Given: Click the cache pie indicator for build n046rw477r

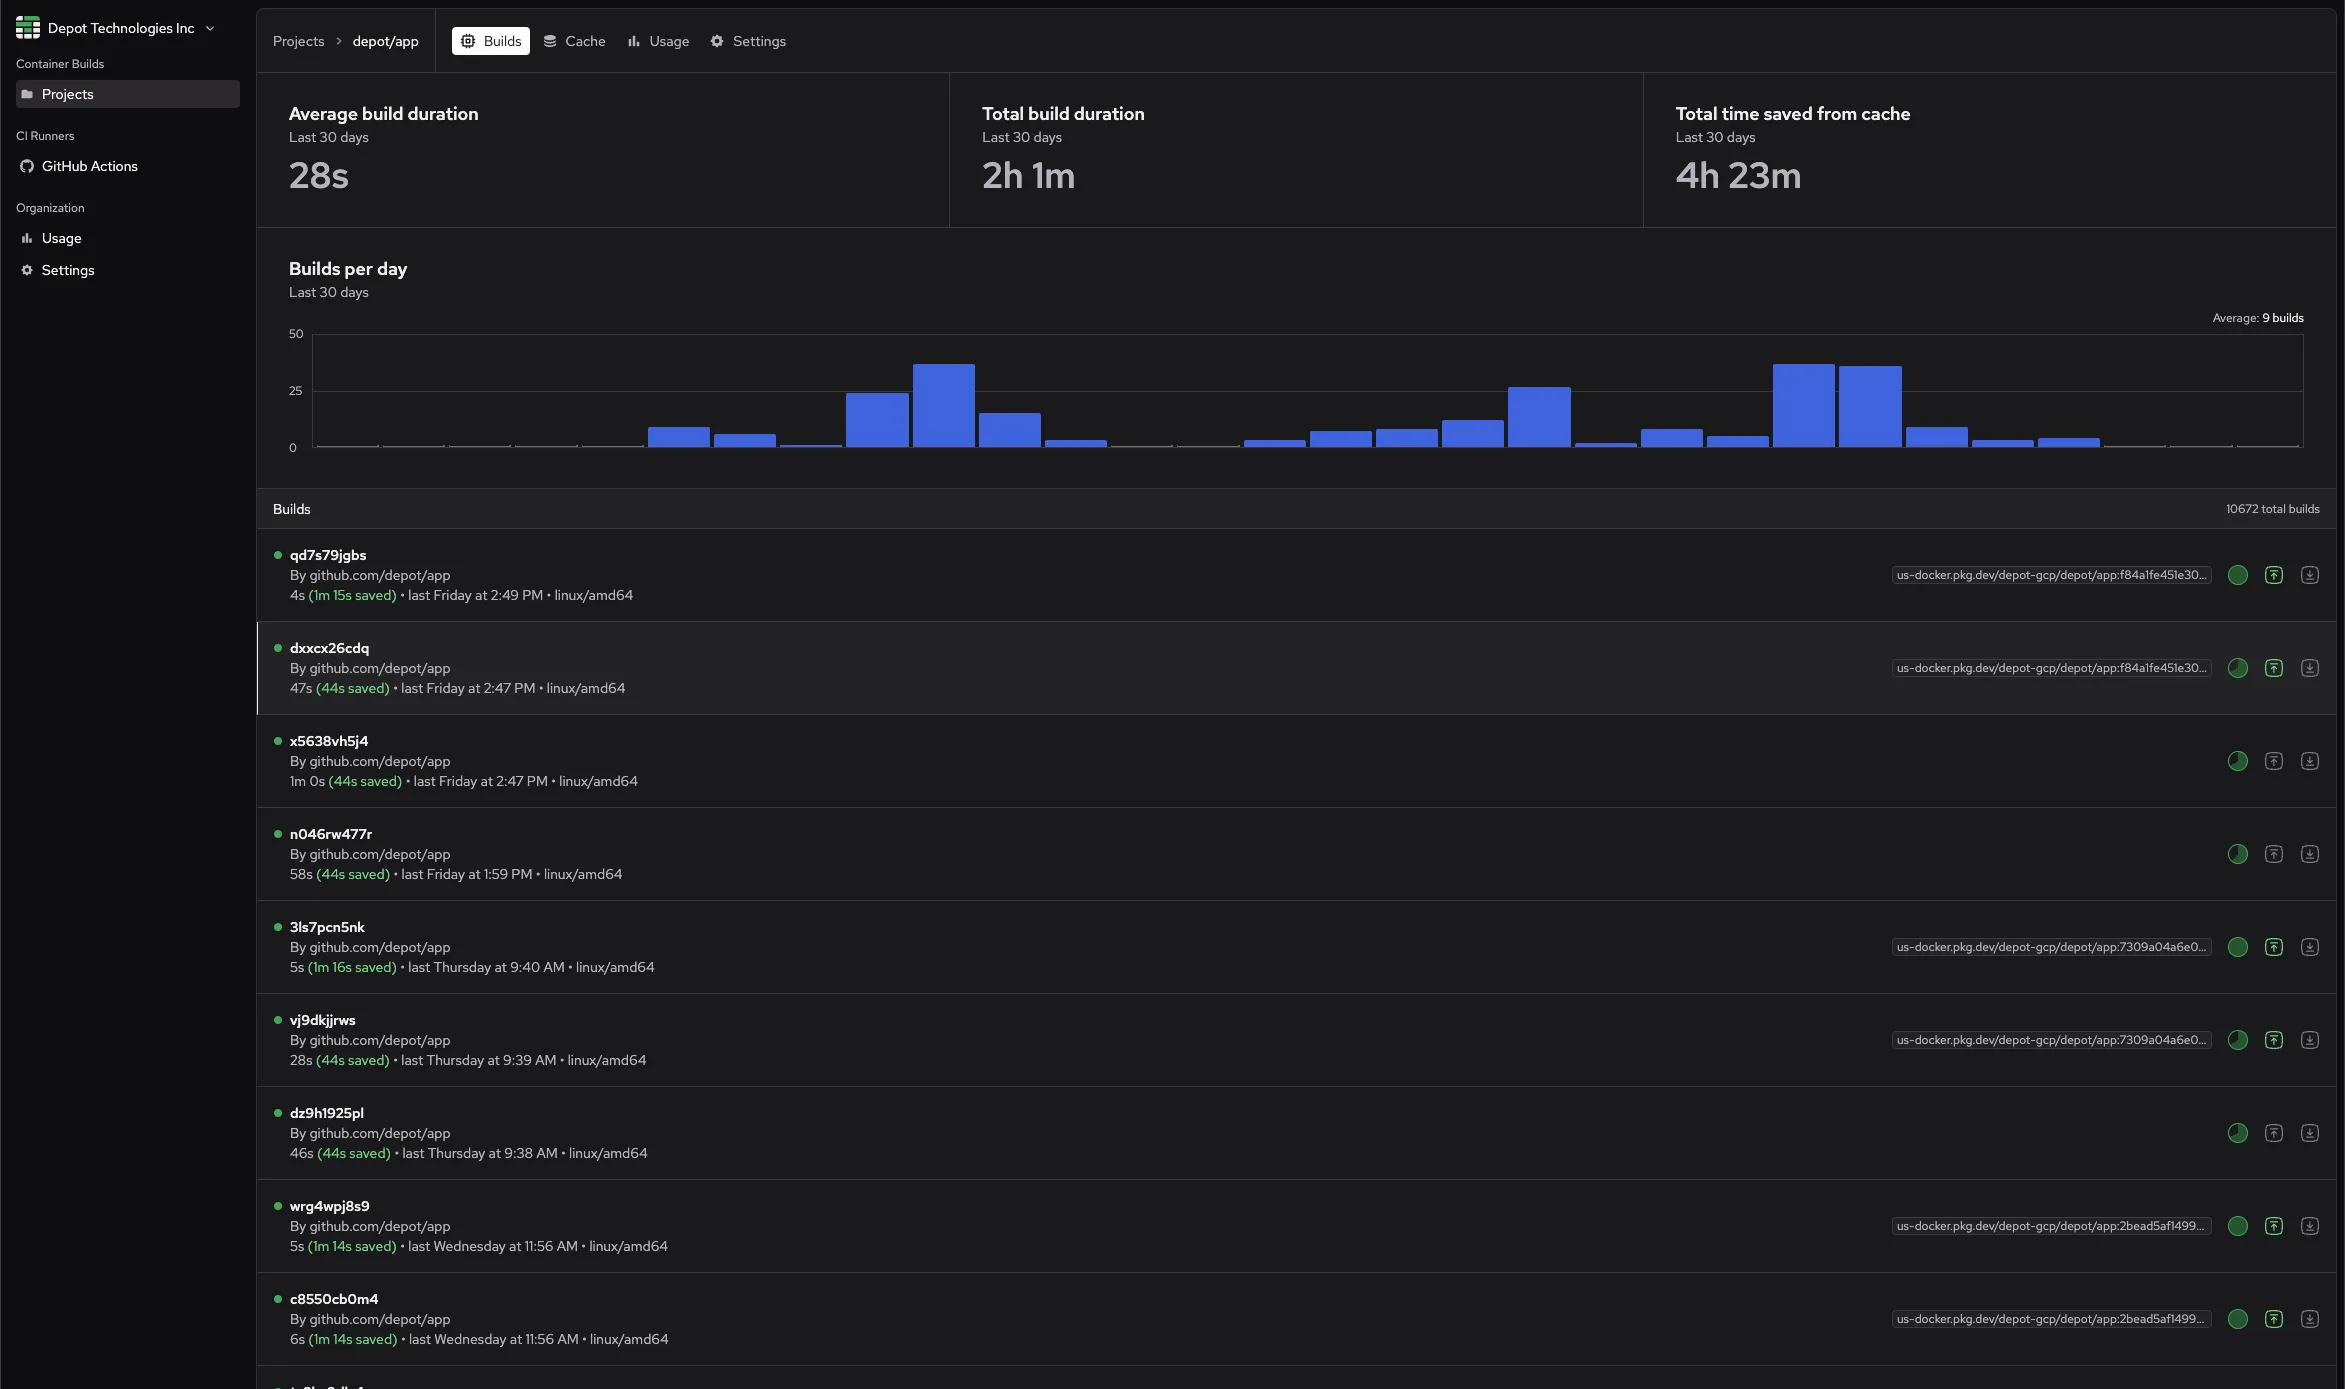Looking at the screenshot, I should (2238, 854).
